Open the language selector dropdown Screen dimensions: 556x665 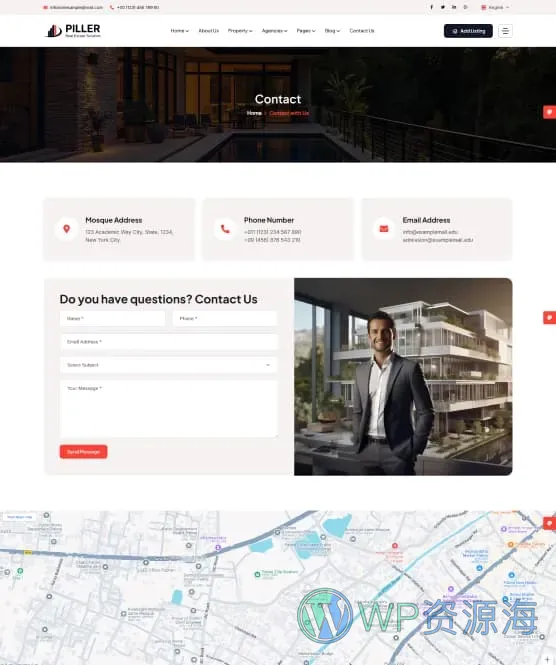(495, 7)
